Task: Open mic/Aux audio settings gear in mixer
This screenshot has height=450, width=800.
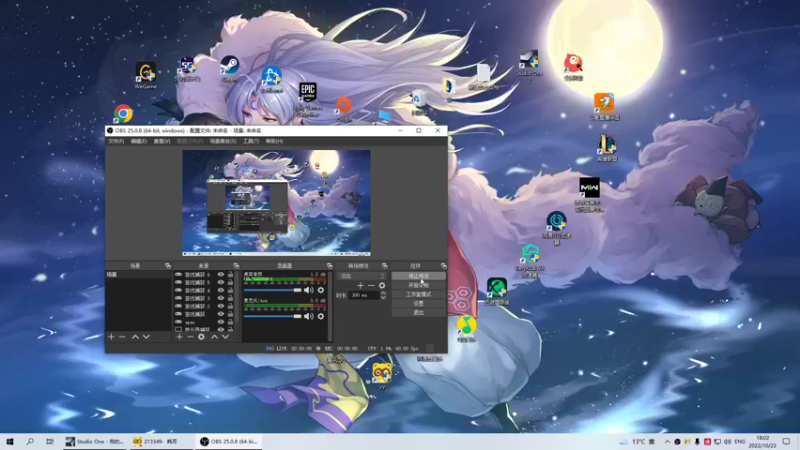Action: coord(320,316)
